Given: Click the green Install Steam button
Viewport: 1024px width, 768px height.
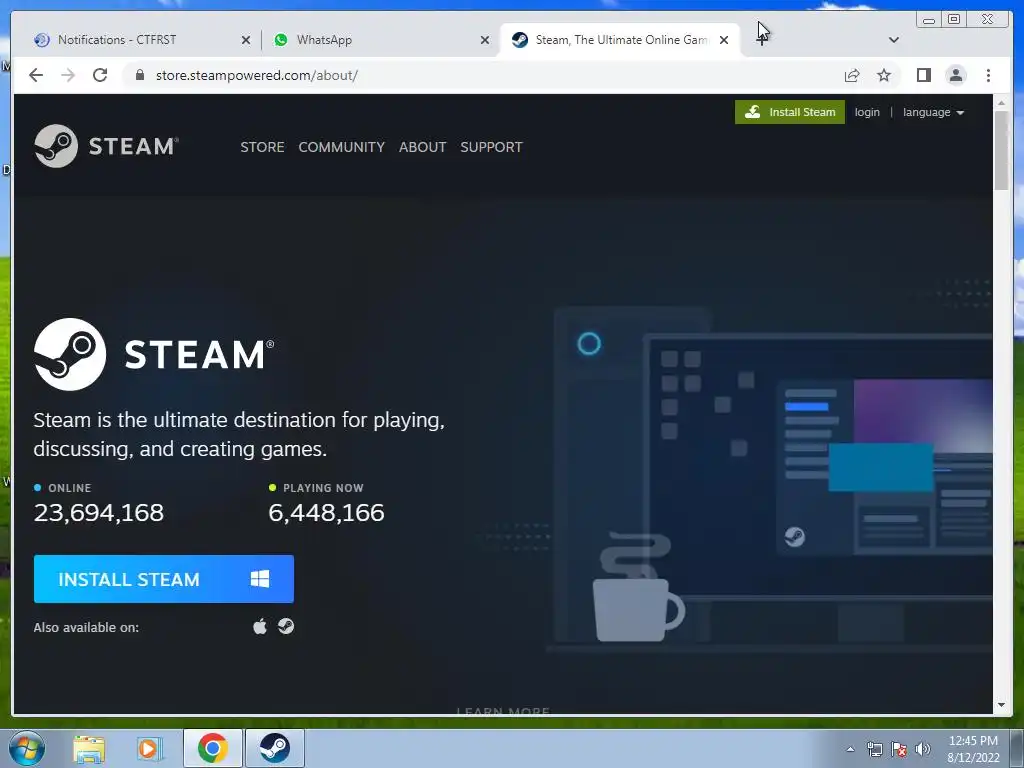Looking at the screenshot, I should (x=790, y=112).
